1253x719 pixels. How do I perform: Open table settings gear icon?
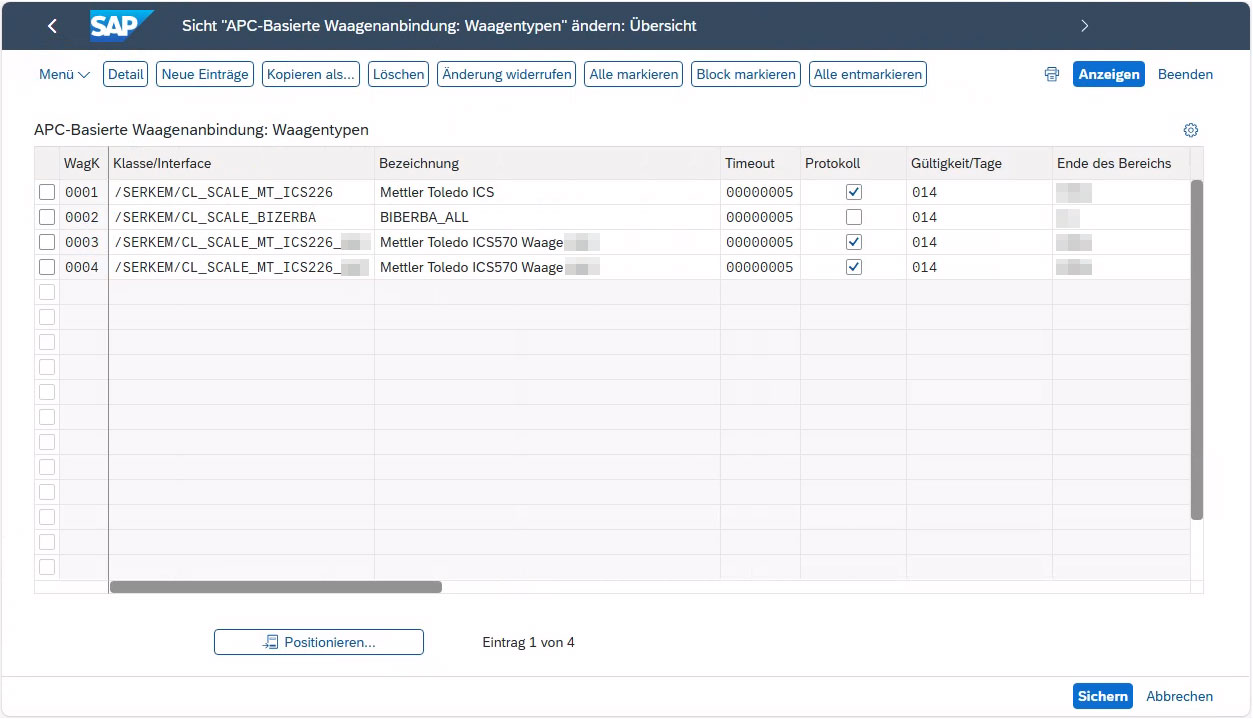coord(1190,130)
